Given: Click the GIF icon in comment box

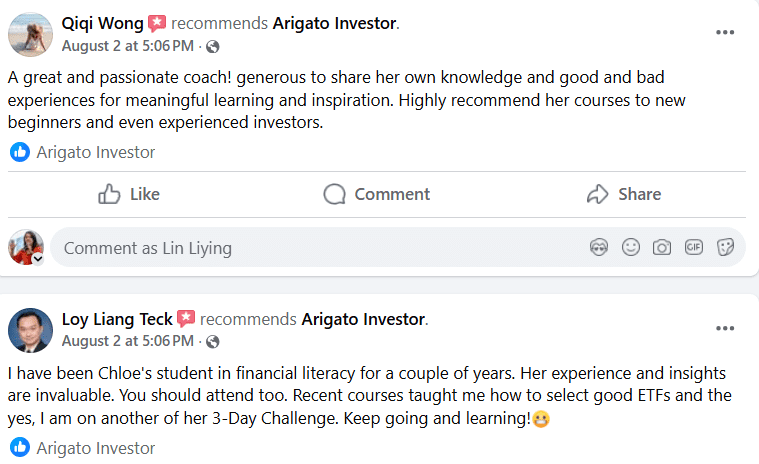Looking at the screenshot, I should click(693, 247).
